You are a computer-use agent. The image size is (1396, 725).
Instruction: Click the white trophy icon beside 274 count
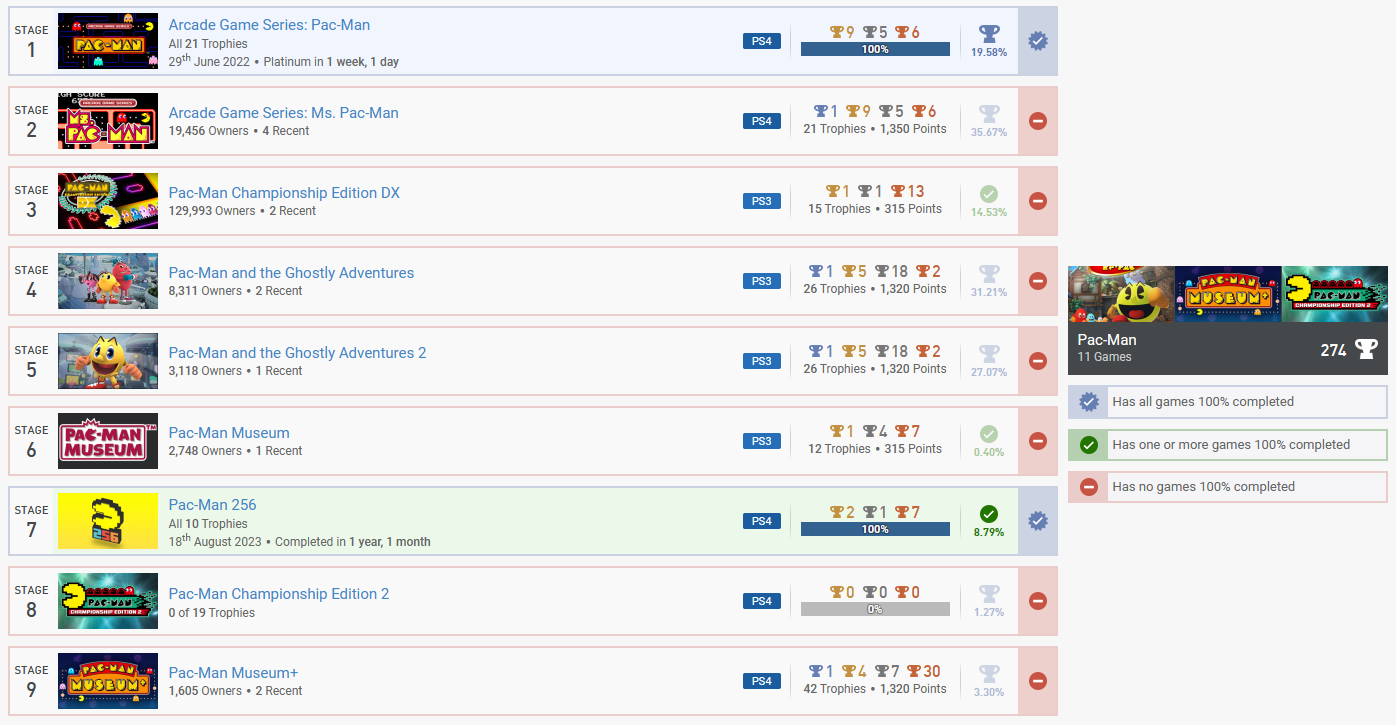click(1365, 348)
